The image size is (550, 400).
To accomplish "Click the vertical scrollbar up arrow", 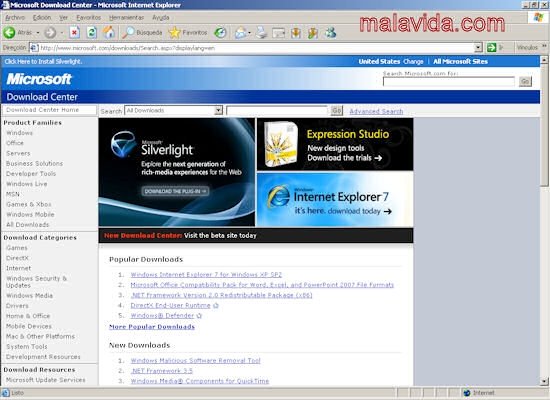I will (x=544, y=60).
